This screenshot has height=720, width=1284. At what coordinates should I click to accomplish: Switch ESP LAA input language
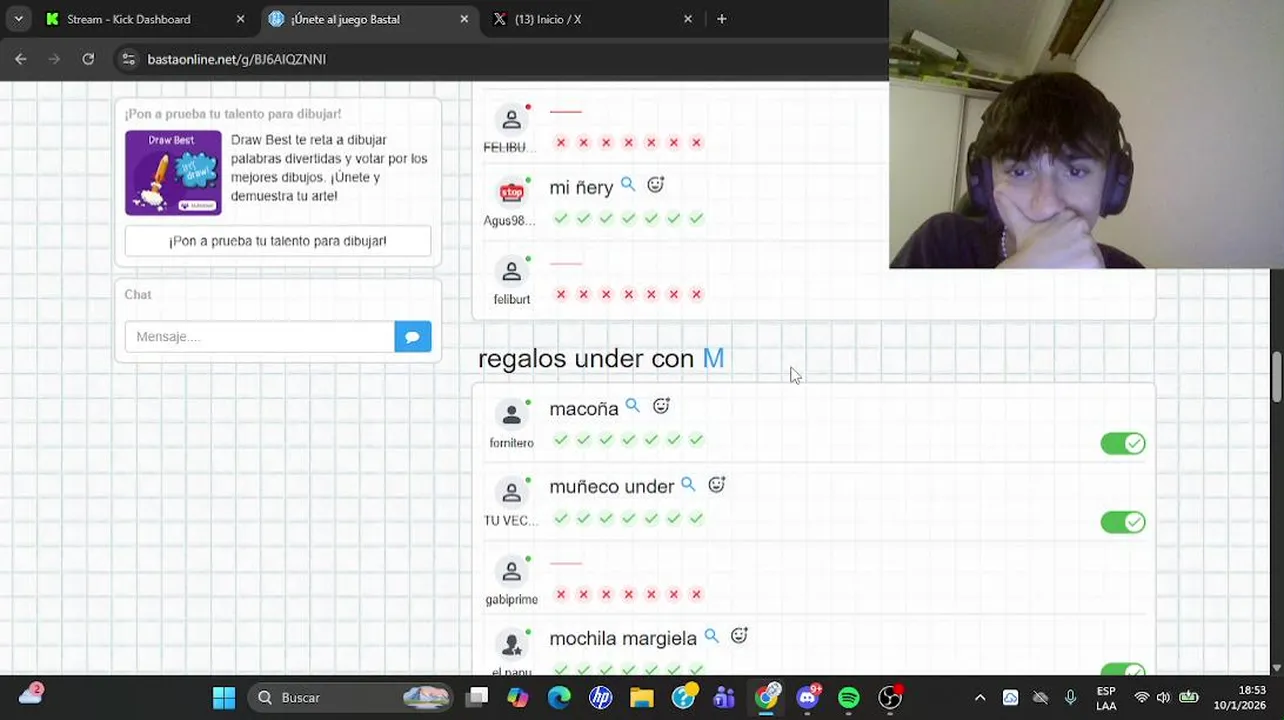click(1106, 698)
